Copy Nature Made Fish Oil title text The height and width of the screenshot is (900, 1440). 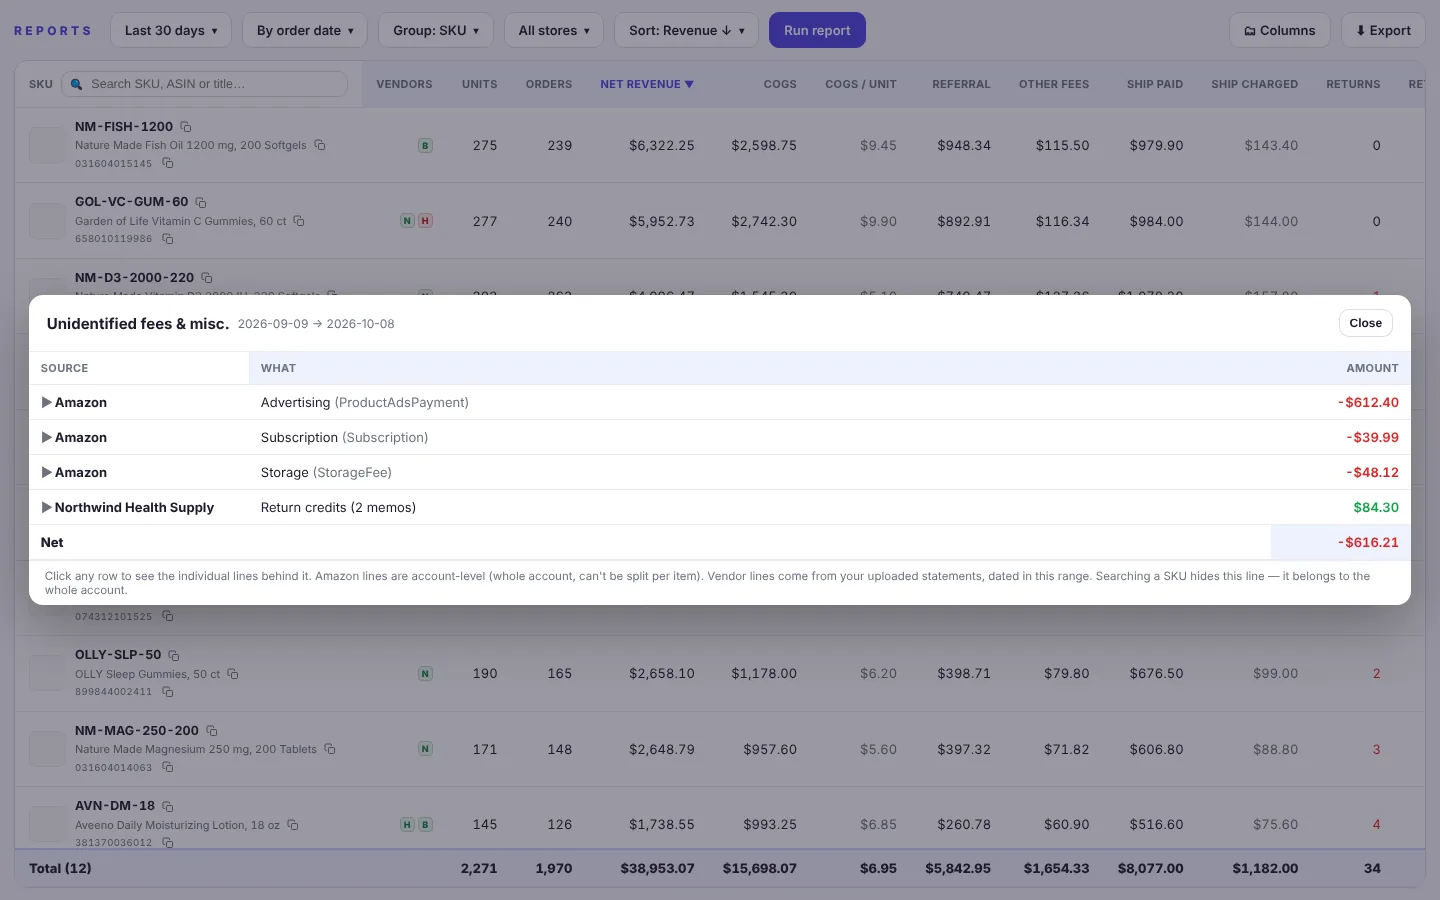[x=320, y=145]
